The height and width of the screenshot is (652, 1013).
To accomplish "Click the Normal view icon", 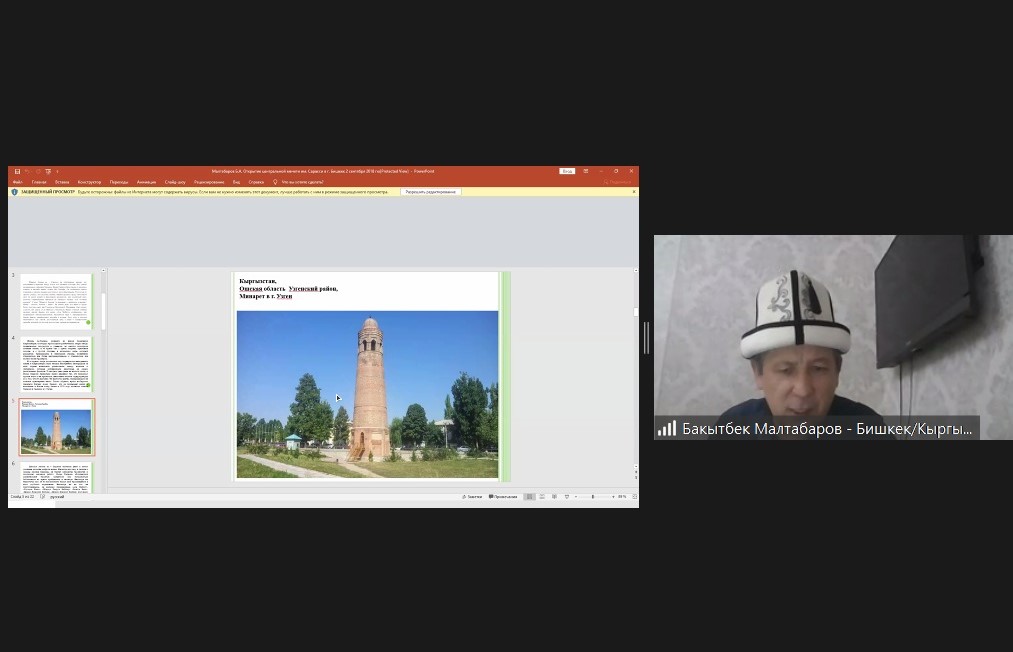I will [529, 497].
